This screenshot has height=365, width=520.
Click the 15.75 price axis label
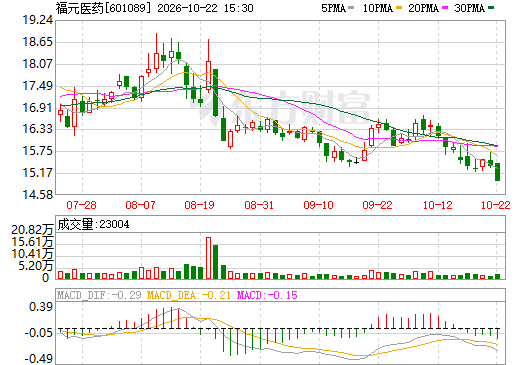coord(38,151)
